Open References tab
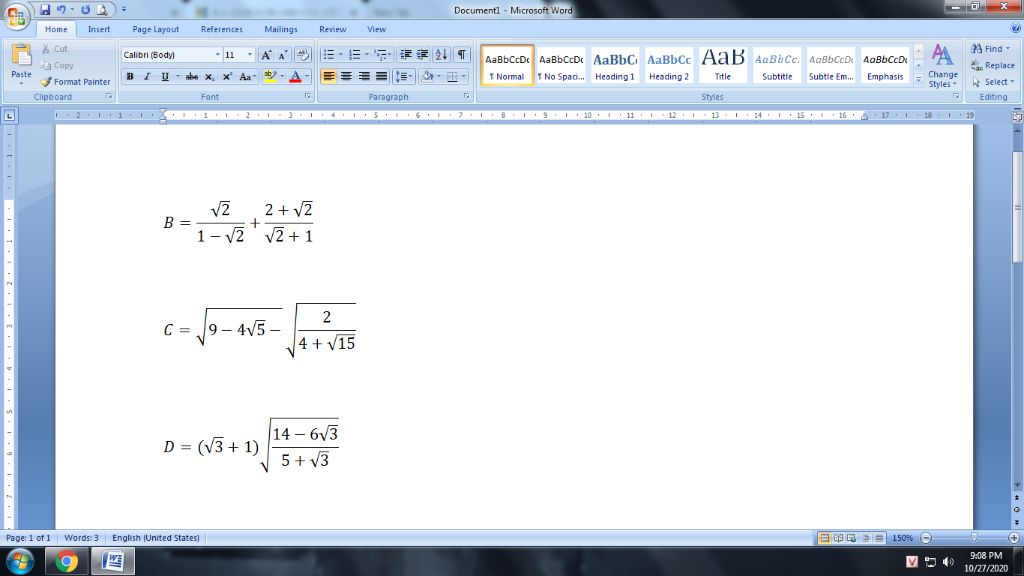This screenshot has height=576, width=1024. coord(221,29)
